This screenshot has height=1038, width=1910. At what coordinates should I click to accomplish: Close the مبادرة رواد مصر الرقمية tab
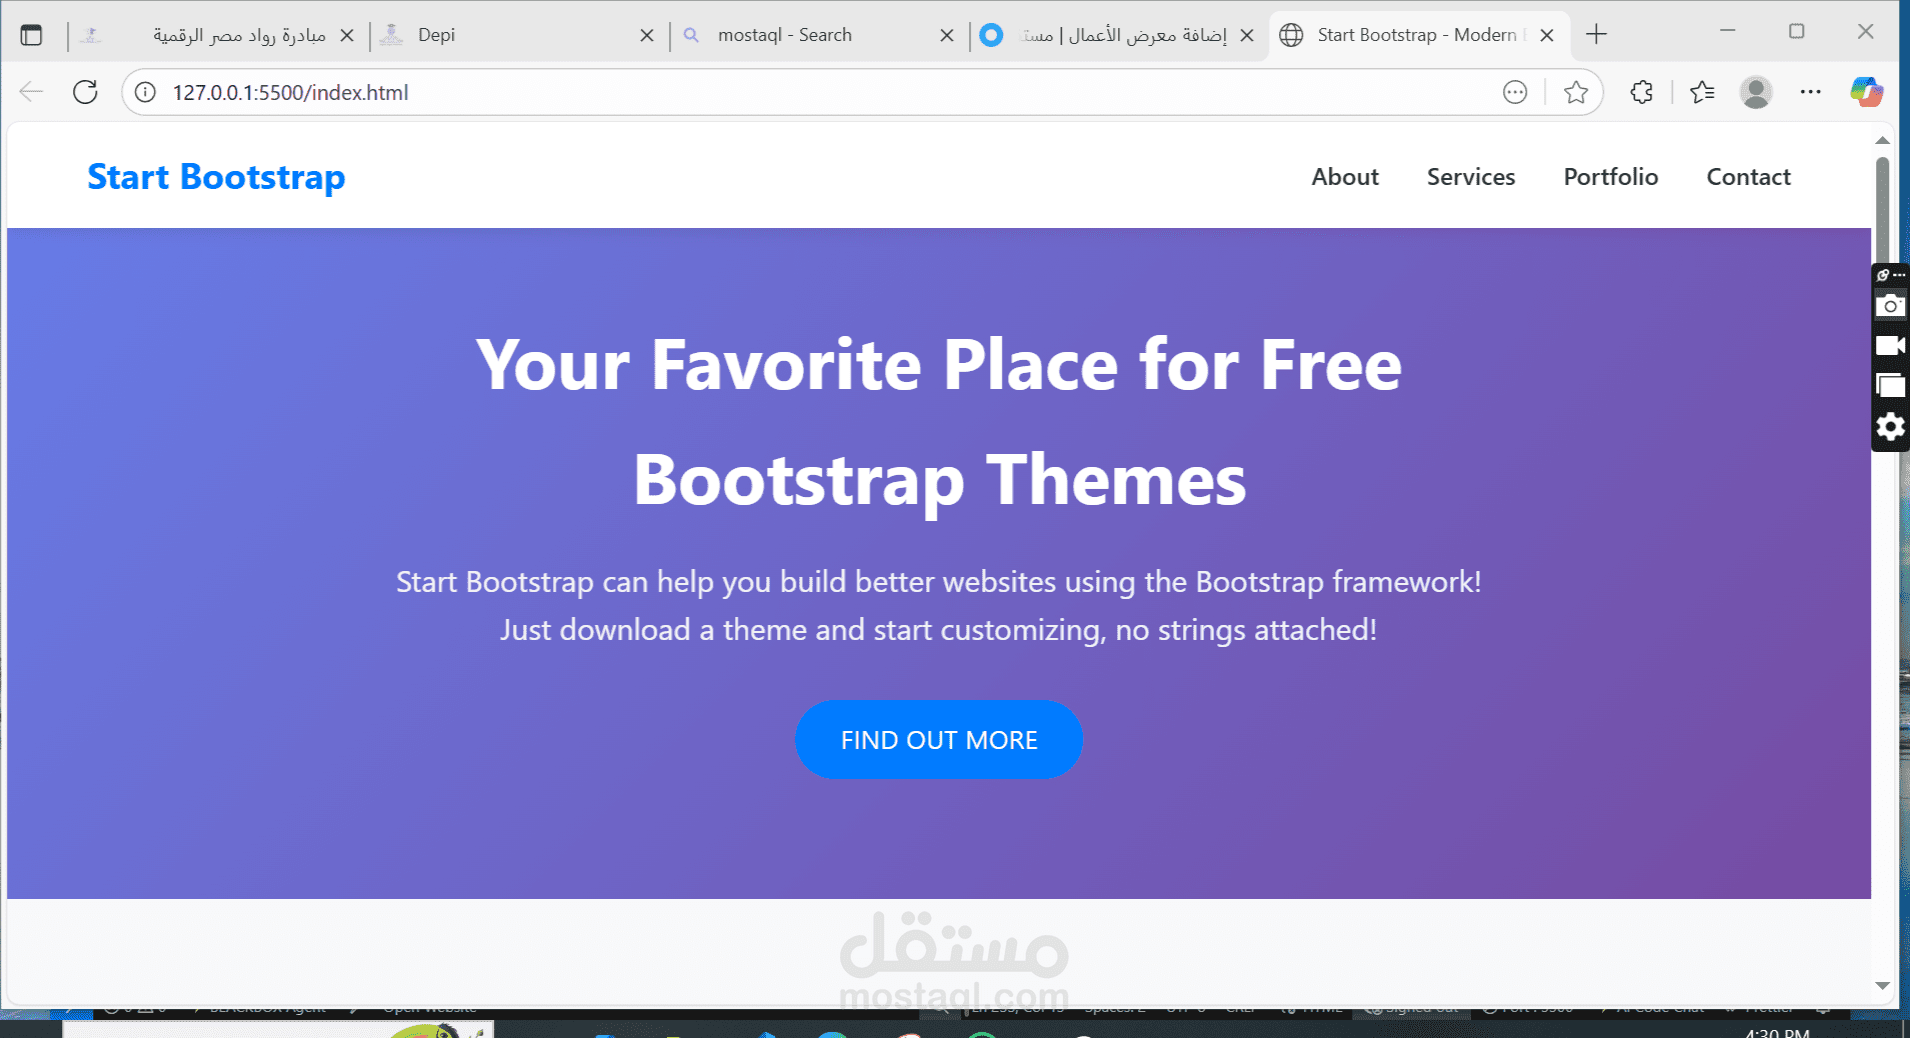pos(347,35)
